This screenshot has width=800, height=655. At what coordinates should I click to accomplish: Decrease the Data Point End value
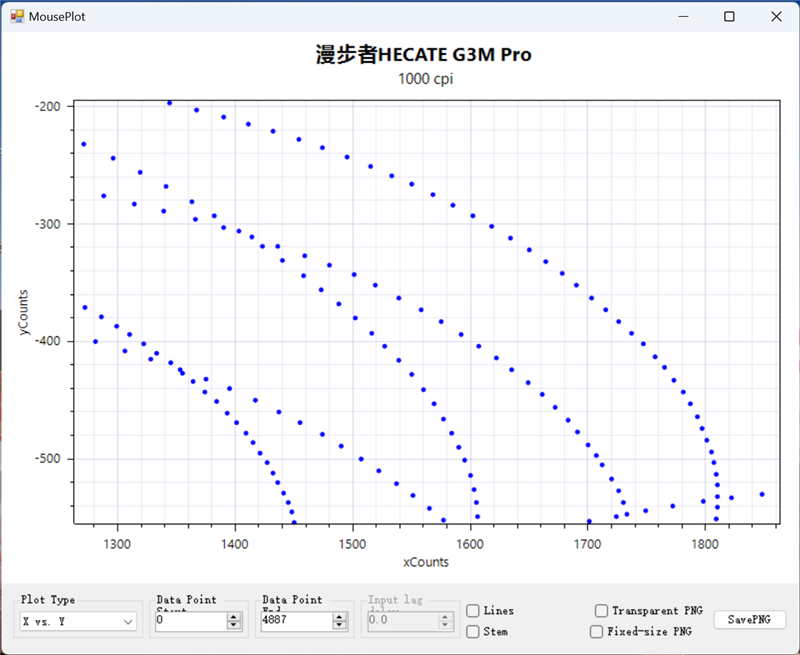(x=339, y=625)
